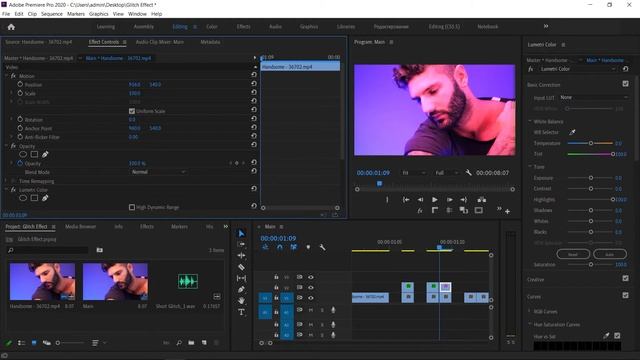640x360 pixels.
Task: Select the Type tool
Action: pyautogui.click(x=241, y=312)
